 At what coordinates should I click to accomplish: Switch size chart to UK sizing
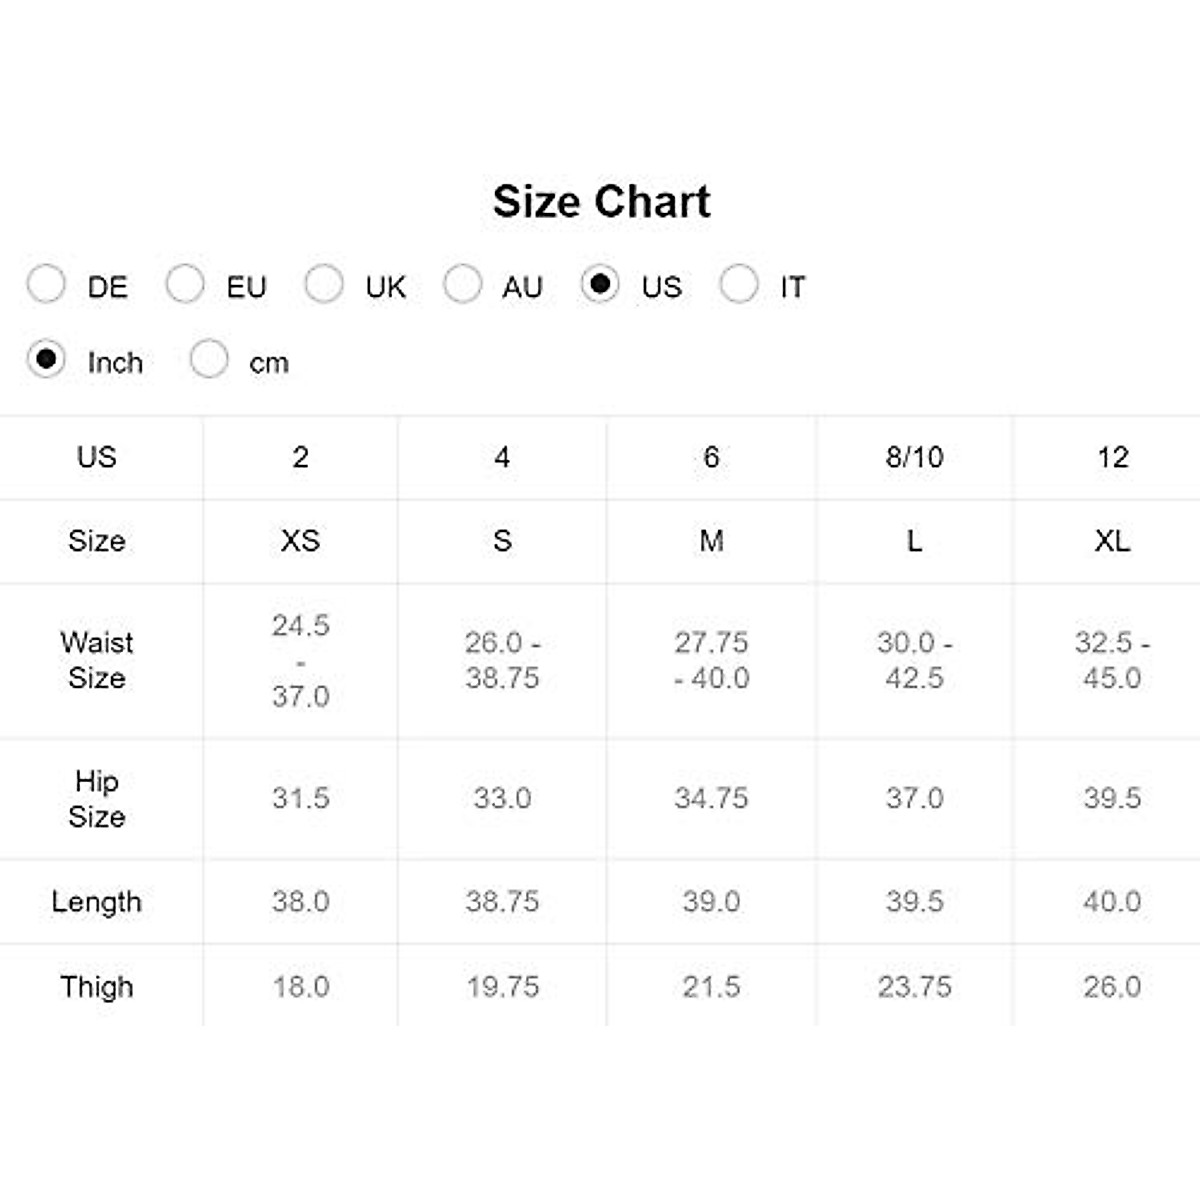pos(324,285)
